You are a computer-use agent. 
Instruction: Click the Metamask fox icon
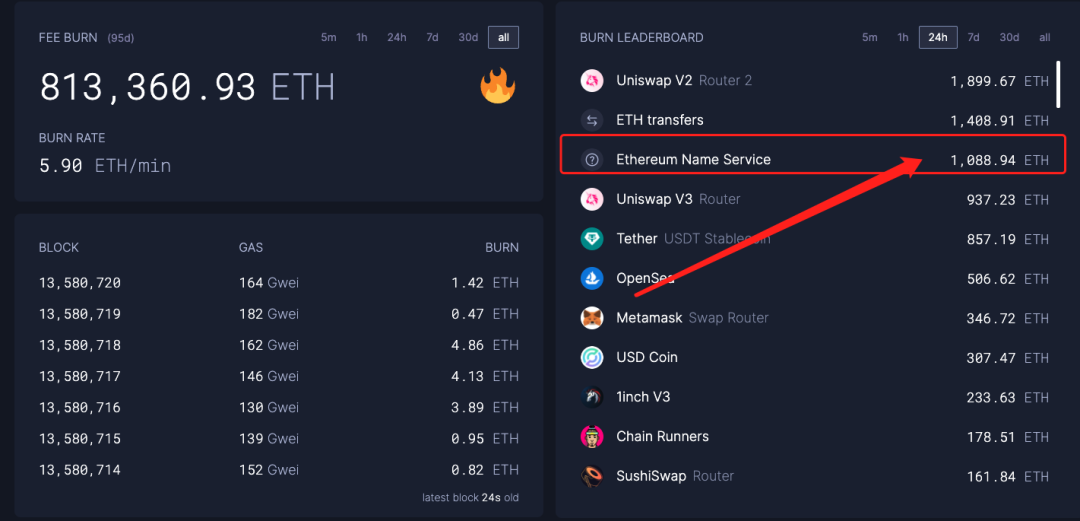click(x=592, y=318)
